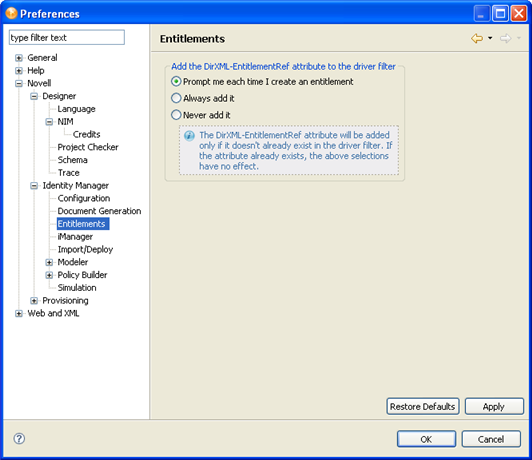Screen dimensions: 532x460
Task: Select the Help tree label
Action: click(36, 71)
